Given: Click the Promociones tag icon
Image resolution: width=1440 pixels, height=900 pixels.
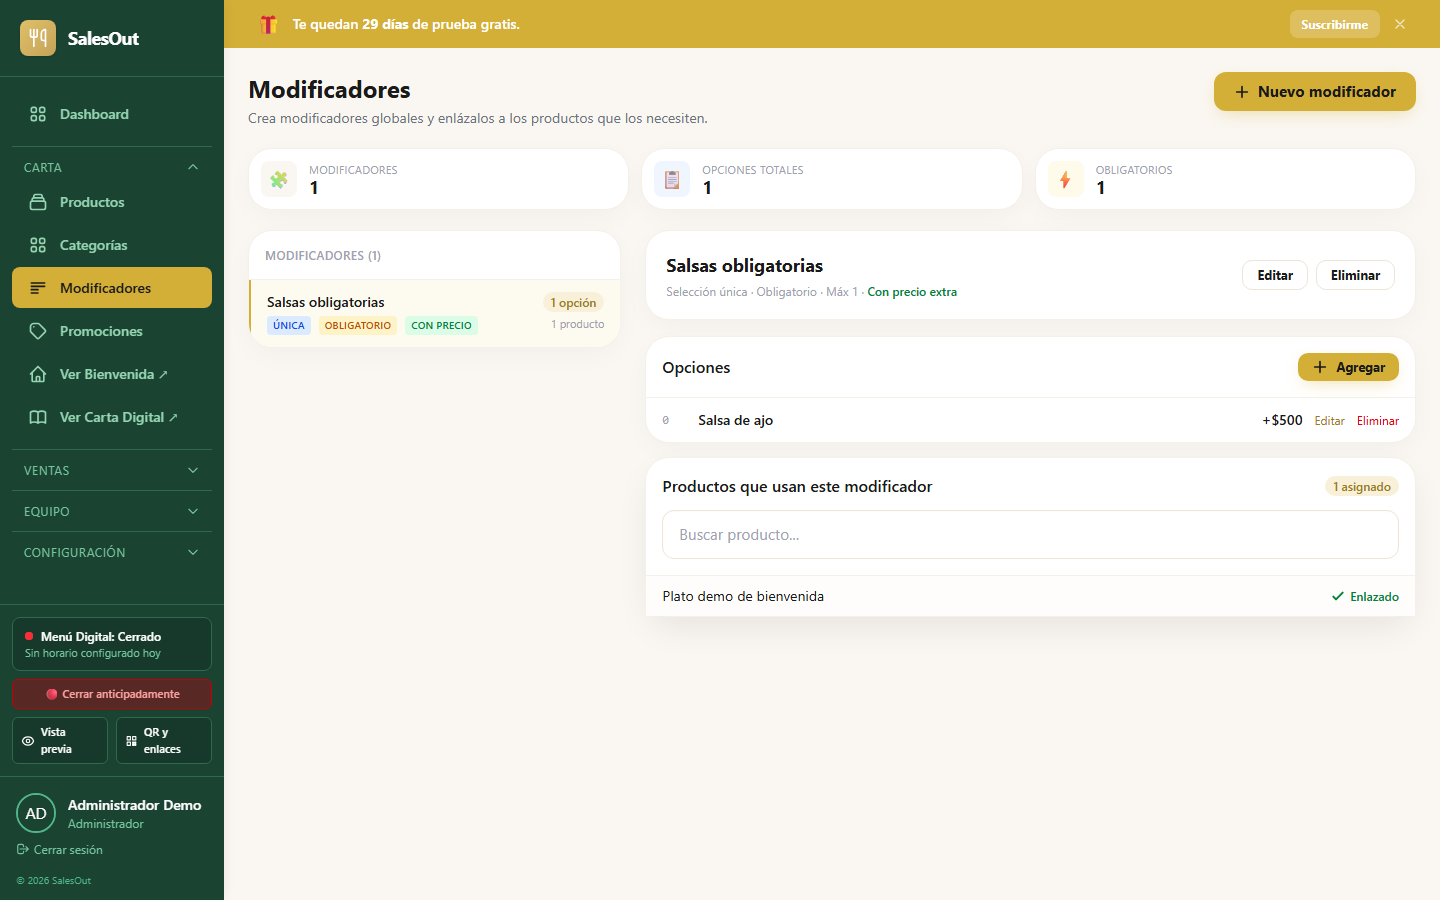Looking at the screenshot, I should pyautogui.click(x=38, y=331).
